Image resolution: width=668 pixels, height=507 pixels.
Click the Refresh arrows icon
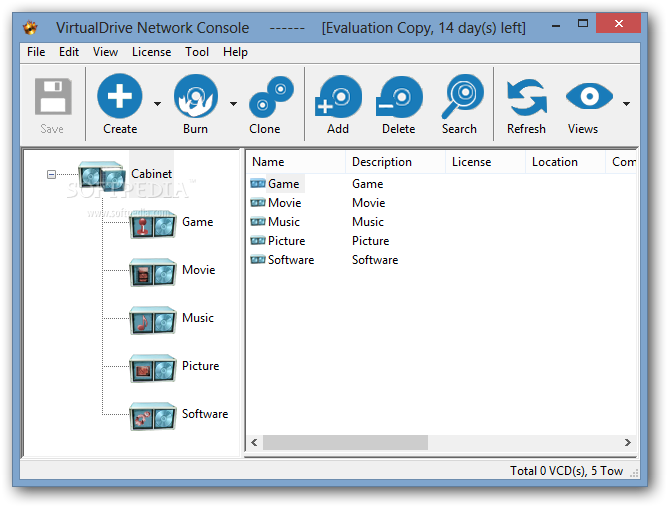[527, 97]
